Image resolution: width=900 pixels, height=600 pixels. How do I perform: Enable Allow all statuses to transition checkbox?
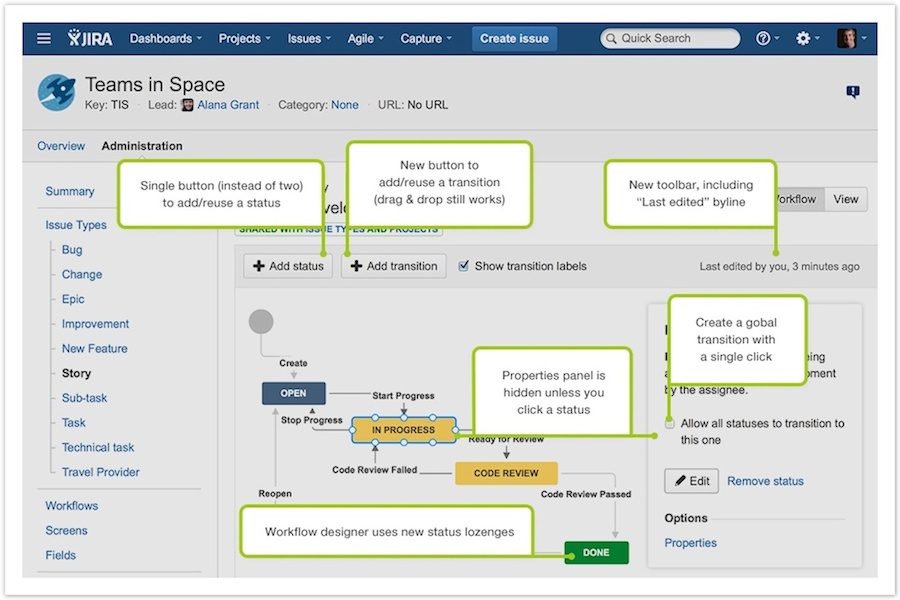pyautogui.click(x=669, y=423)
